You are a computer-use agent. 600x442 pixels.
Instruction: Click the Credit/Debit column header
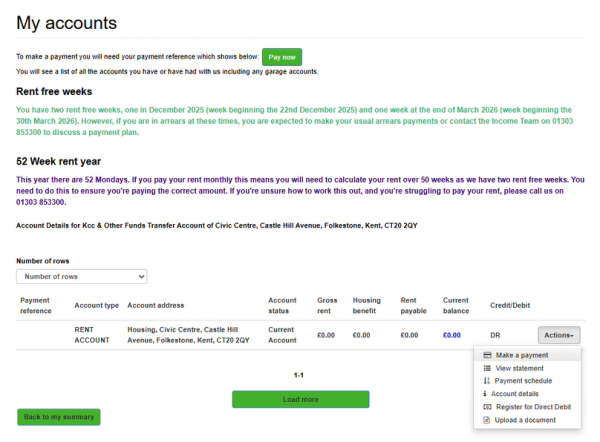click(510, 305)
